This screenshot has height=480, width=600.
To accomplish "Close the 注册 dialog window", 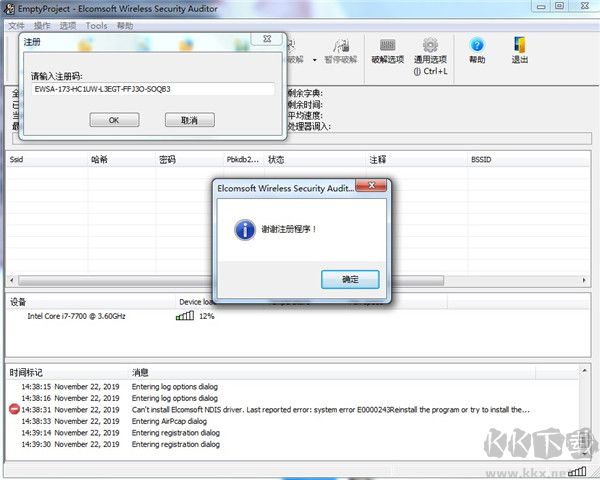I will click(267, 38).
